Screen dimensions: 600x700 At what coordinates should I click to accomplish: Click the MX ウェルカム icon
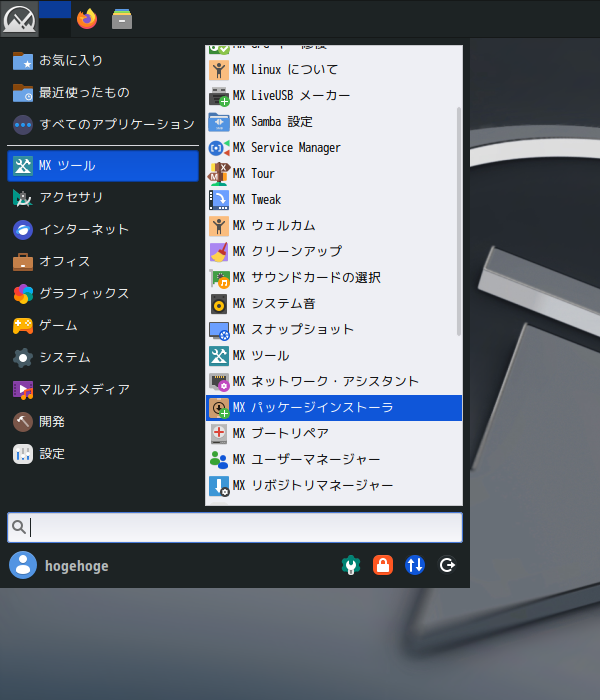pyautogui.click(x=219, y=225)
